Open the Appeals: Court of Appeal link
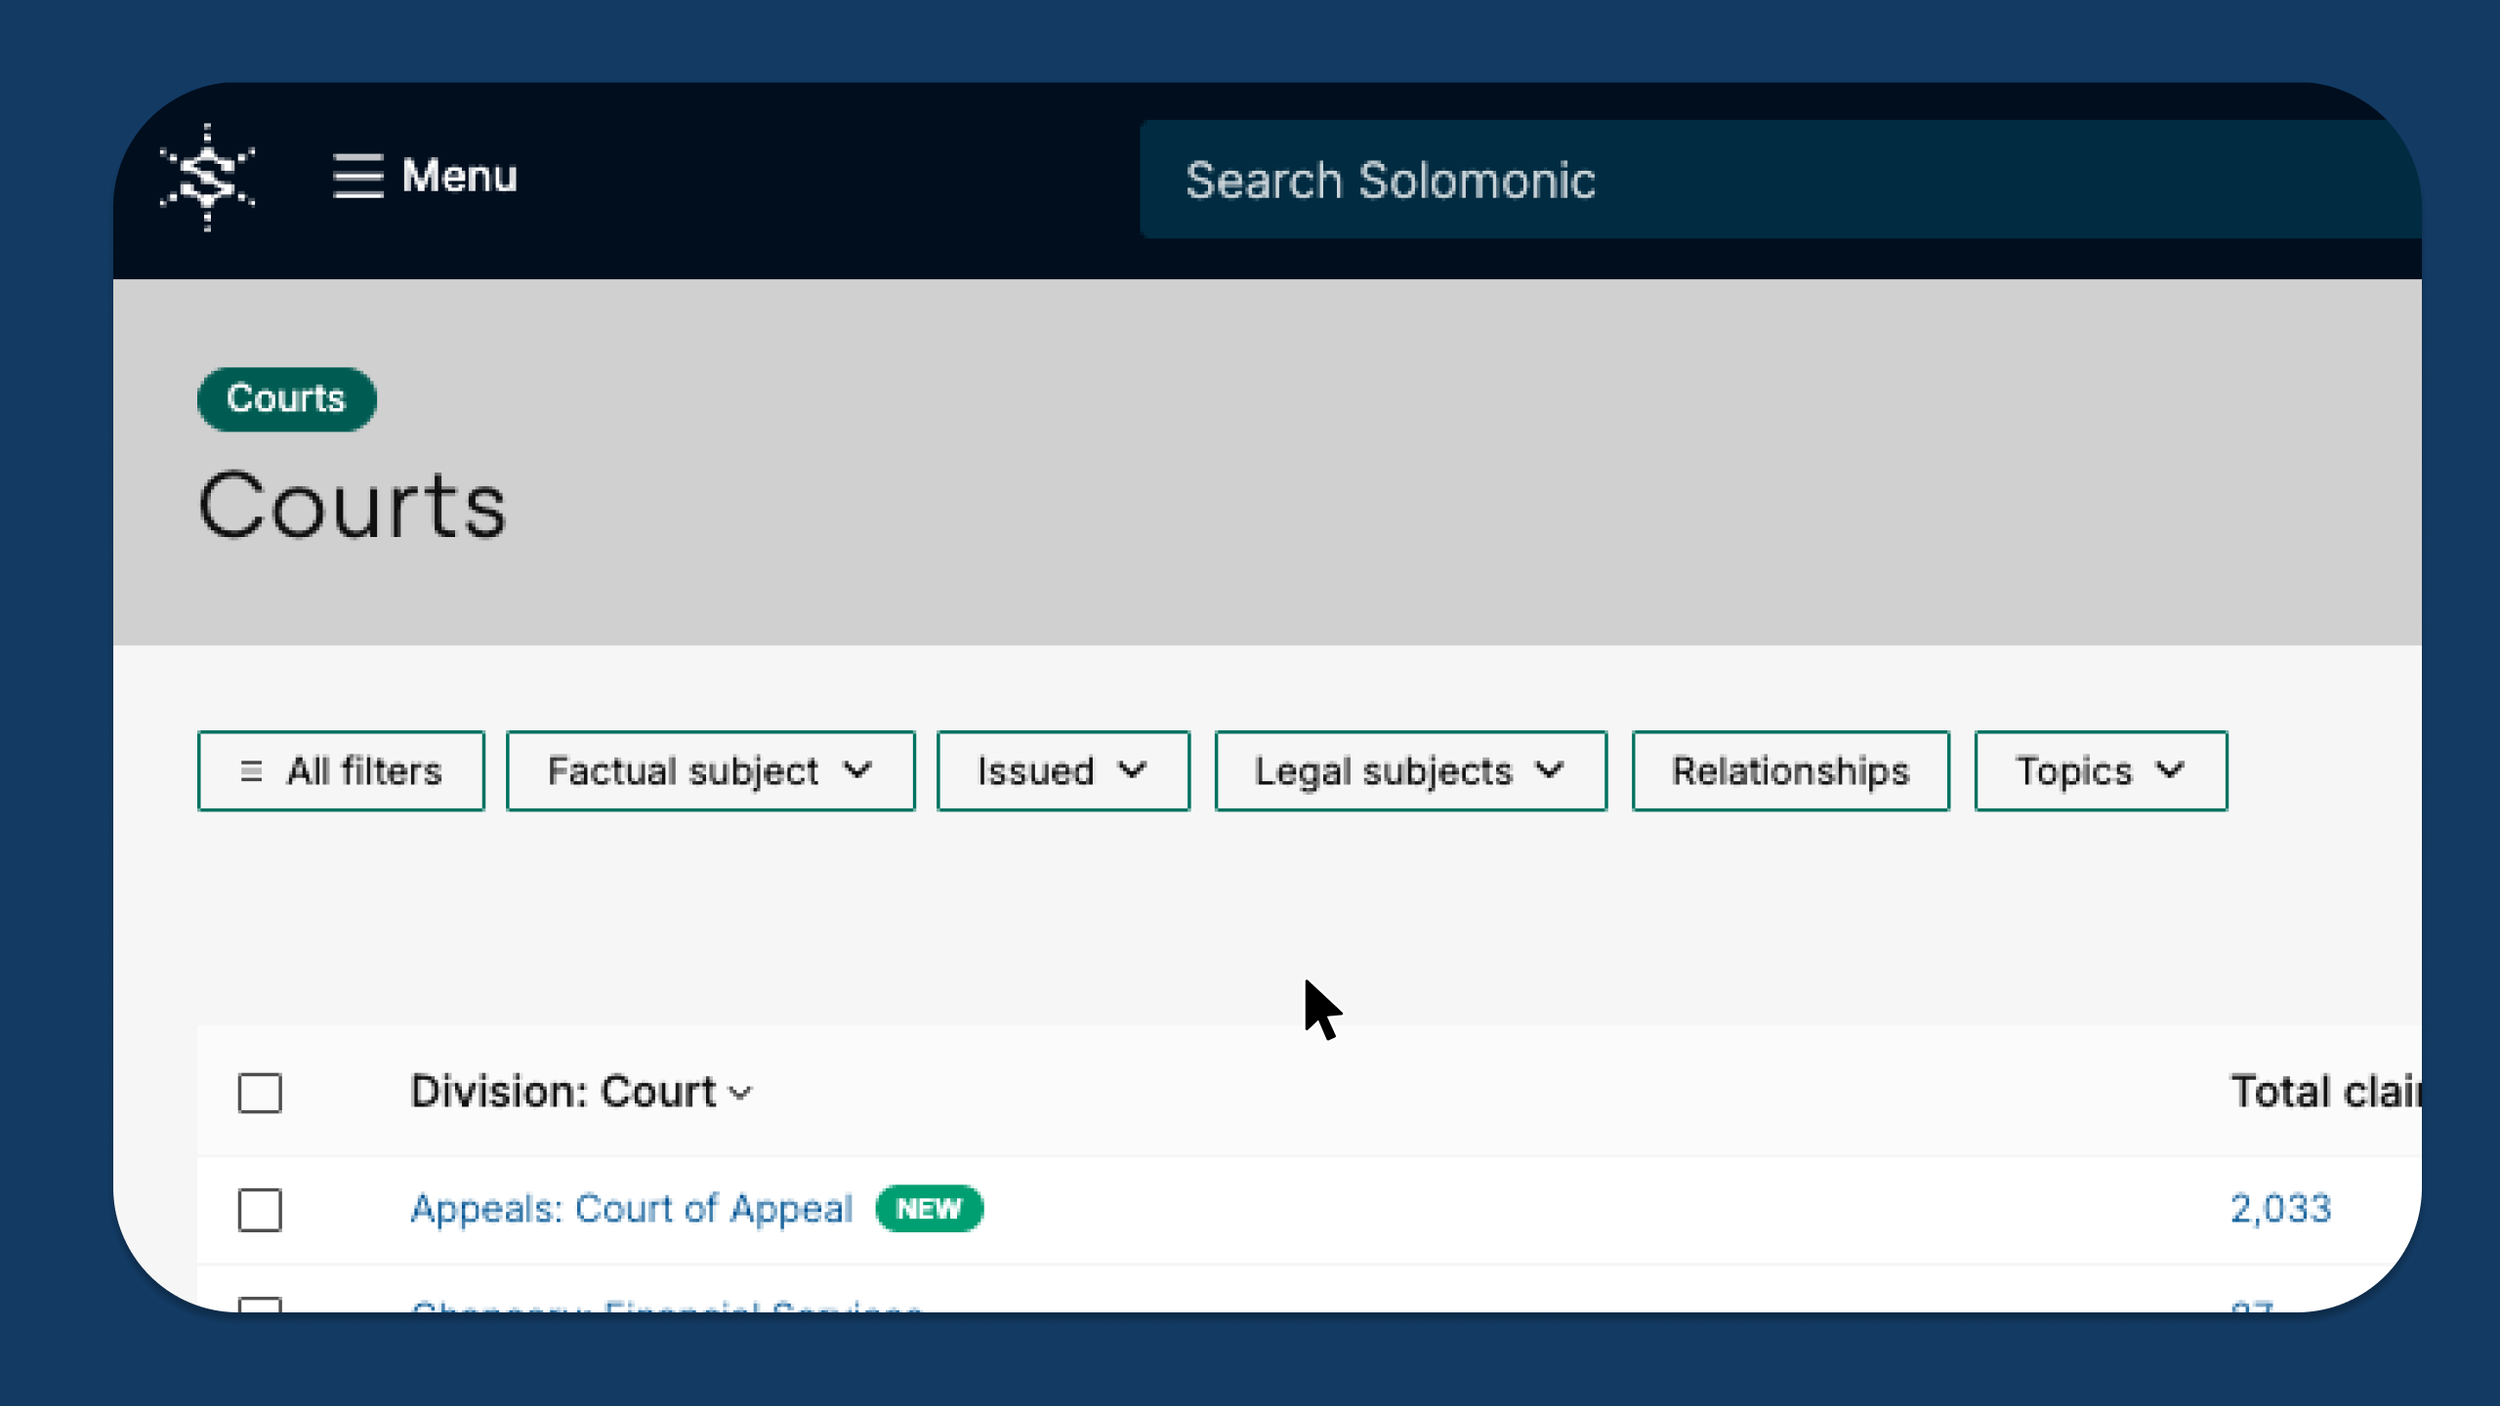The height and width of the screenshot is (1406, 2500). (x=631, y=1209)
